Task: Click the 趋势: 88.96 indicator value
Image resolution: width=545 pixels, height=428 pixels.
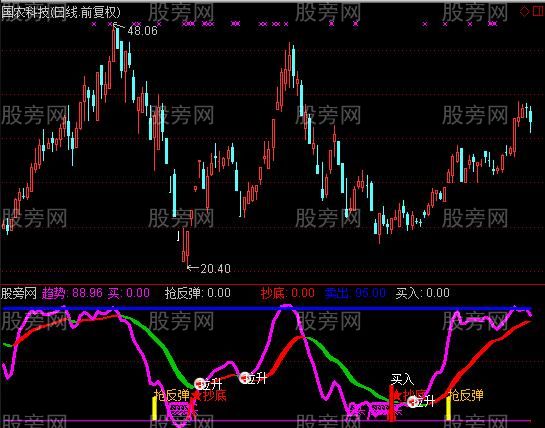Action: (72, 293)
